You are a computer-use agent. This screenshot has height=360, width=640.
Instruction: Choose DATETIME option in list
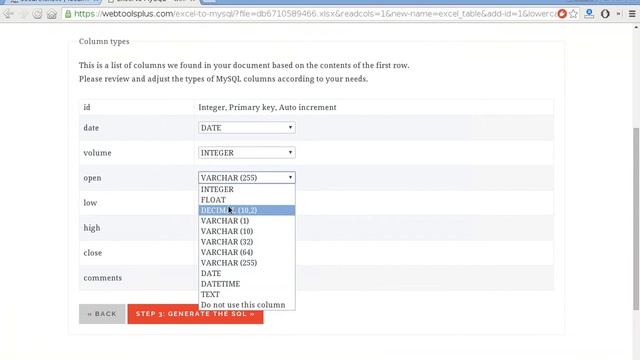tap(247, 284)
